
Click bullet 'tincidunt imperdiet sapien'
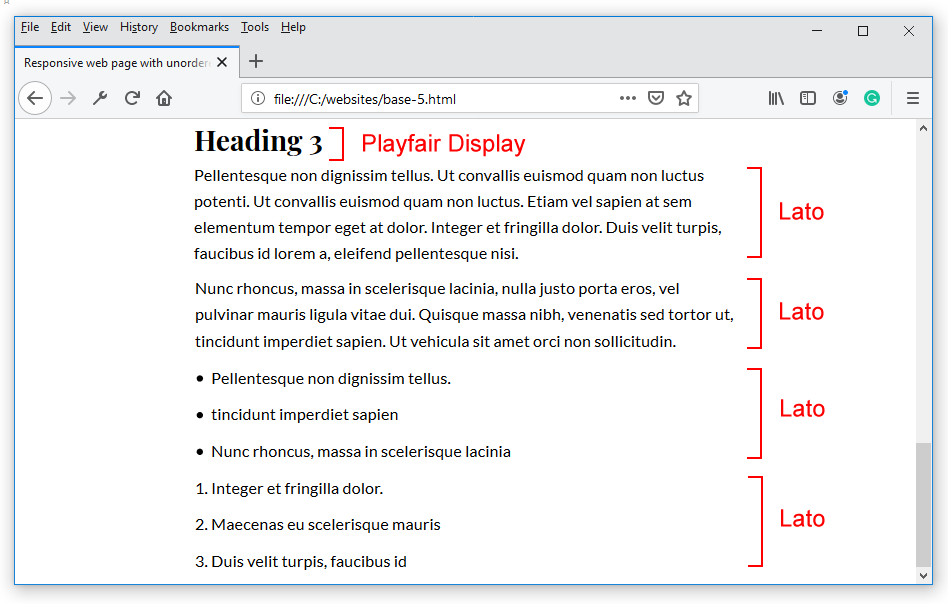305,415
